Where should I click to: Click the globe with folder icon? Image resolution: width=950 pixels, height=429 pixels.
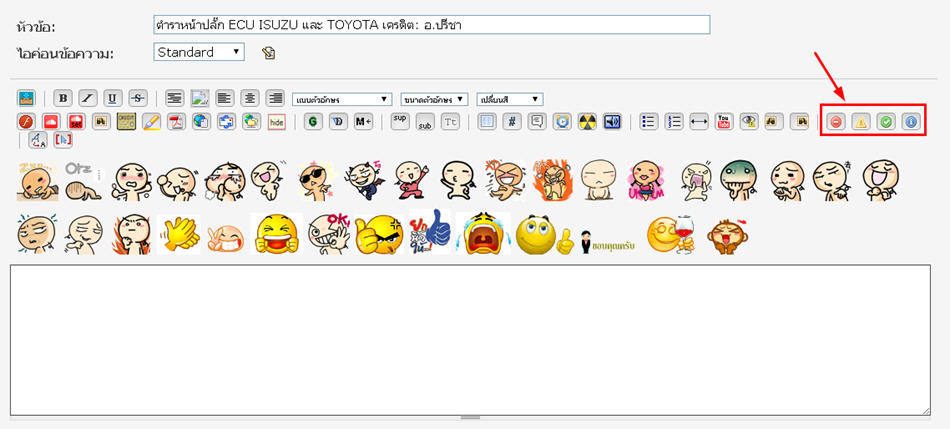[x=251, y=122]
